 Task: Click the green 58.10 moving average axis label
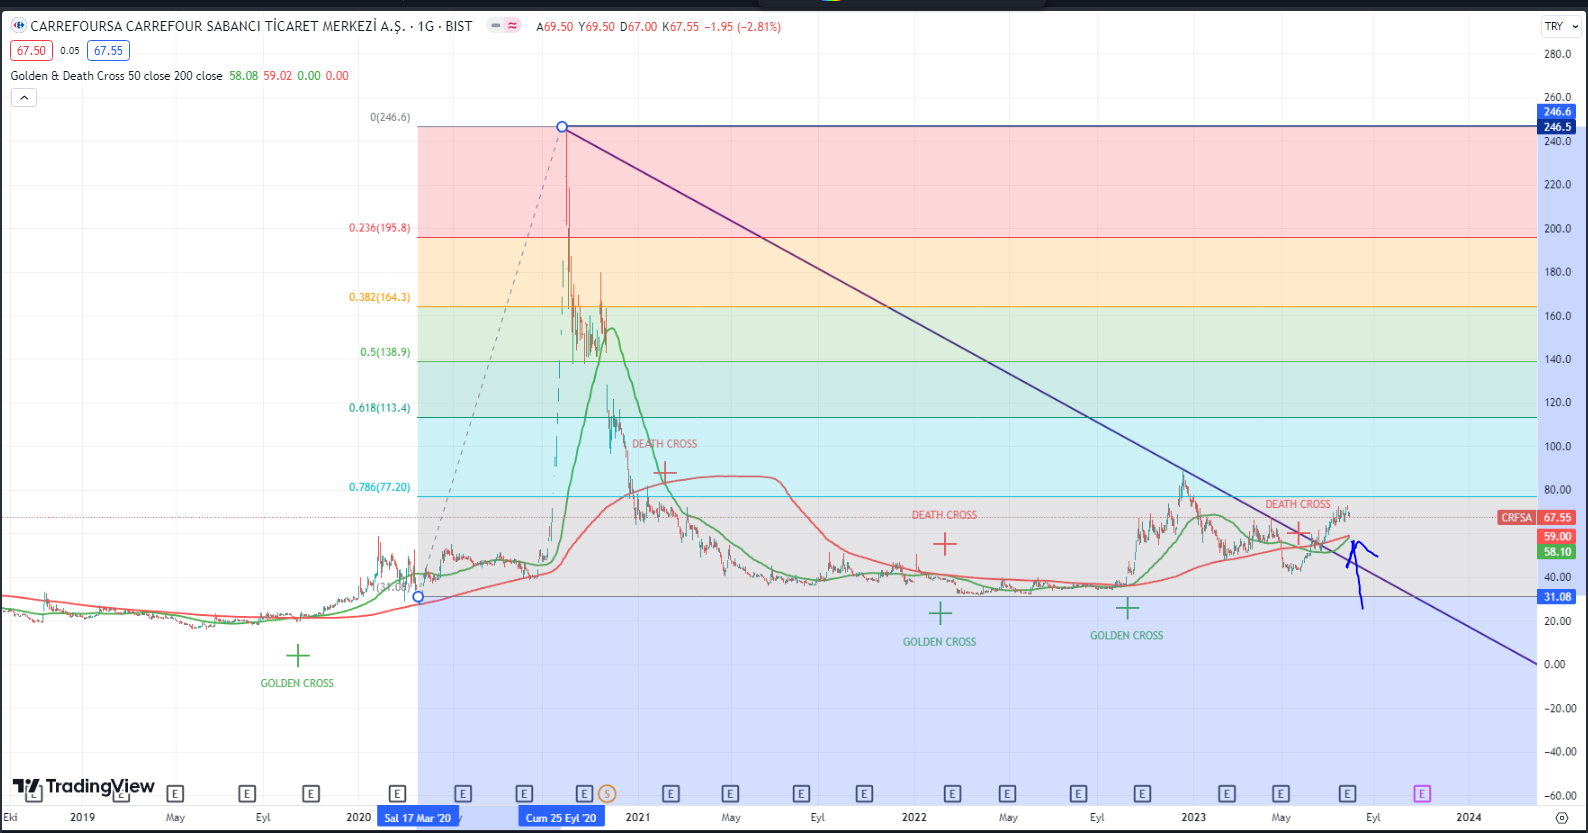pos(1556,552)
